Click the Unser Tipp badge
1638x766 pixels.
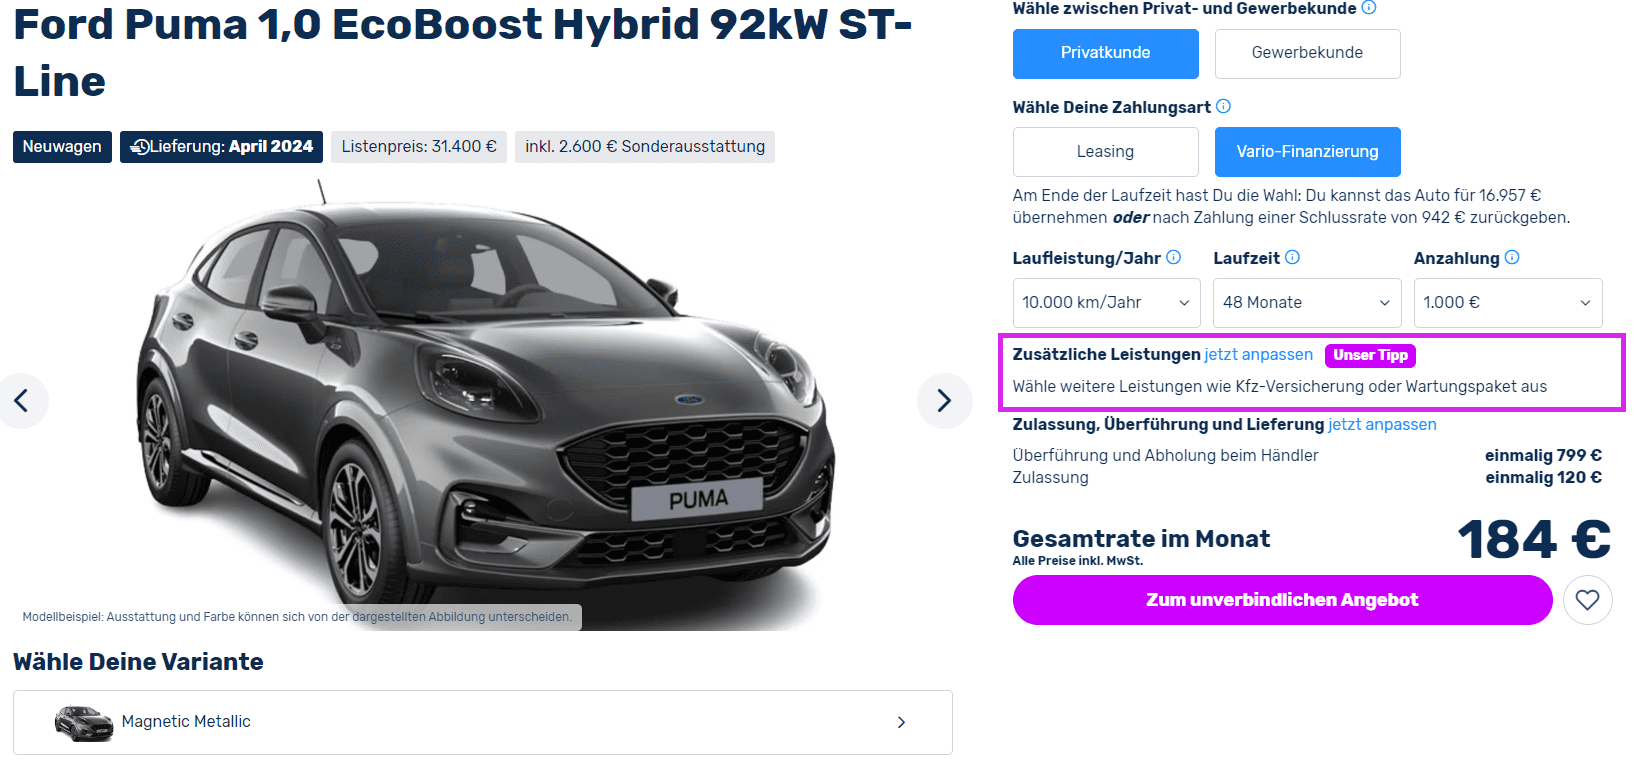click(1370, 355)
